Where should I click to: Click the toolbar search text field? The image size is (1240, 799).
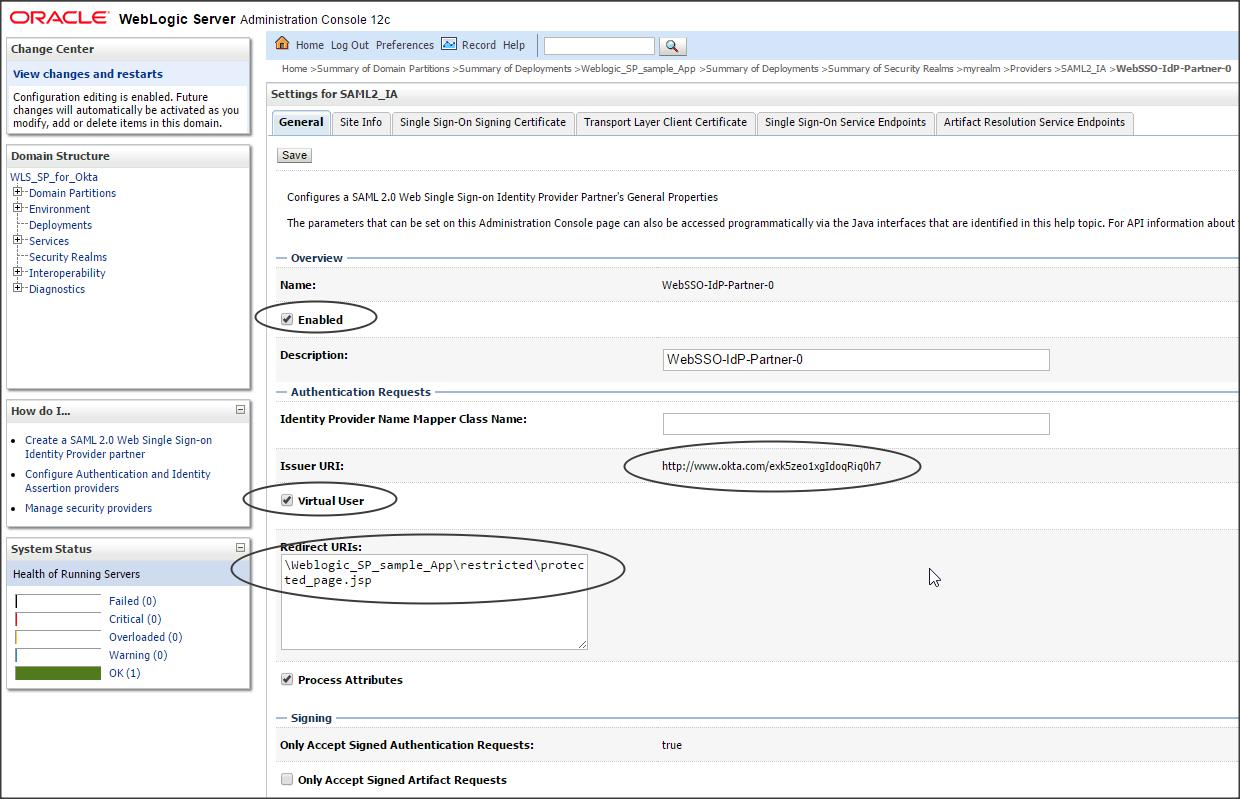pos(599,46)
